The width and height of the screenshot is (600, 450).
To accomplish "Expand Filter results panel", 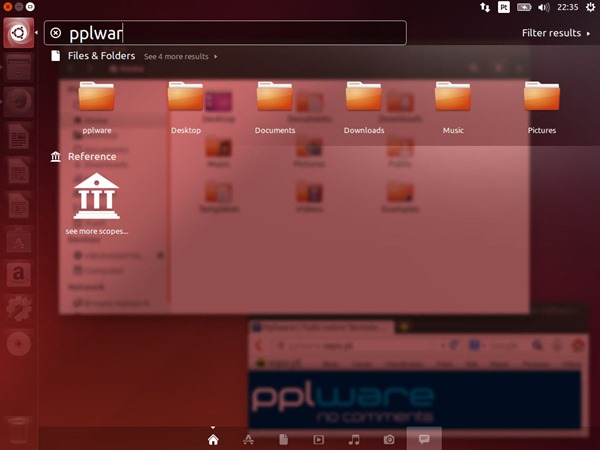I will click(556, 33).
